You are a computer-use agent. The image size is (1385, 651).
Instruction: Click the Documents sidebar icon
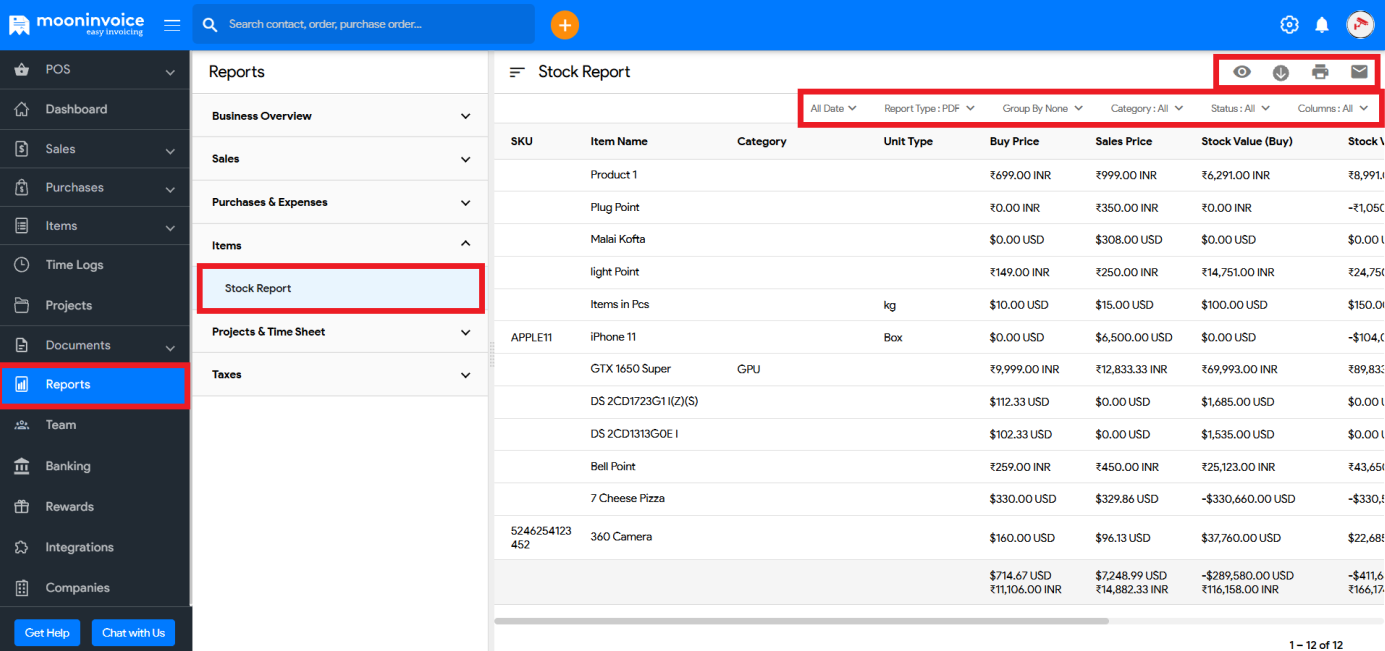(x=22, y=345)
